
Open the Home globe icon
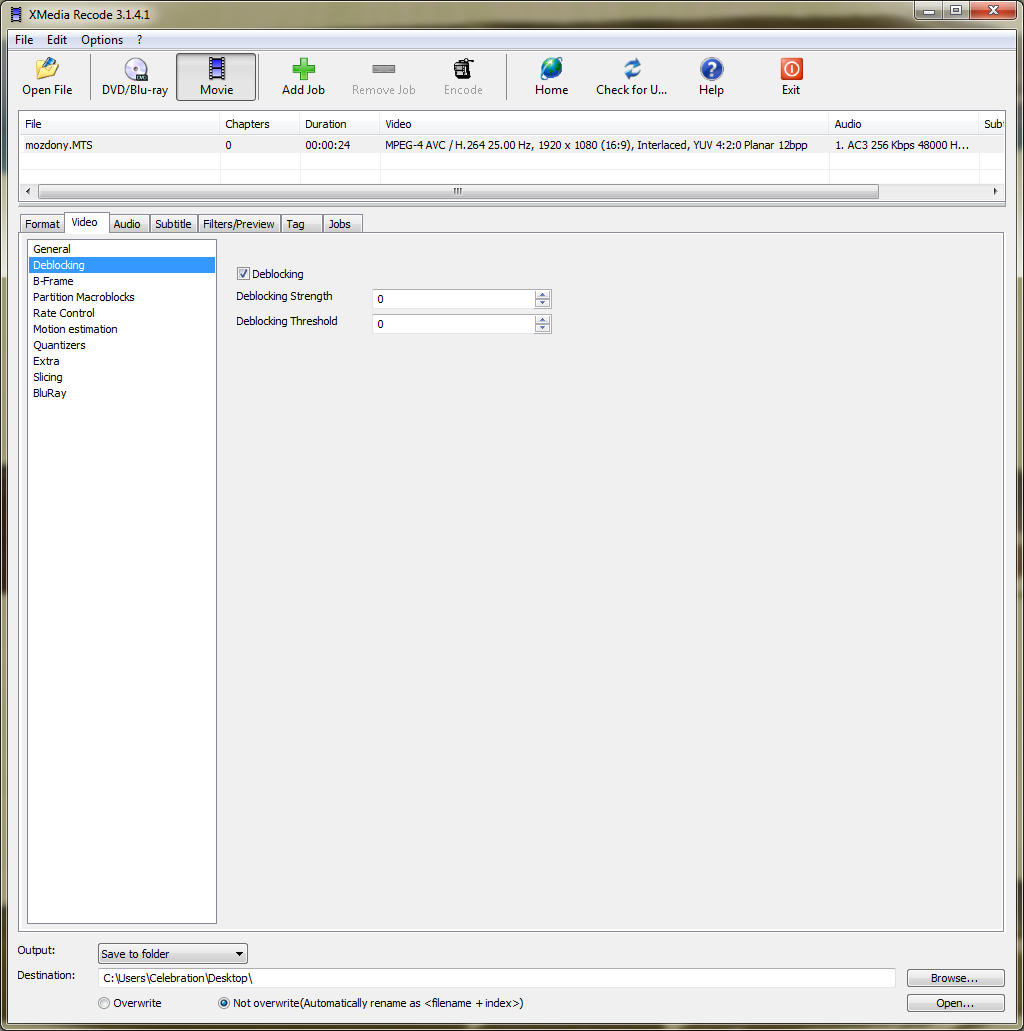[x=551, y=68]
